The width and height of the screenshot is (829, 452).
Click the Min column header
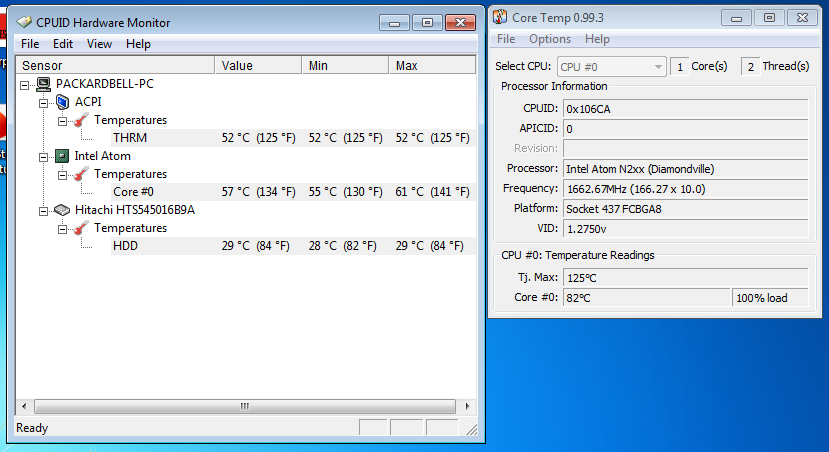pos(345,65)
